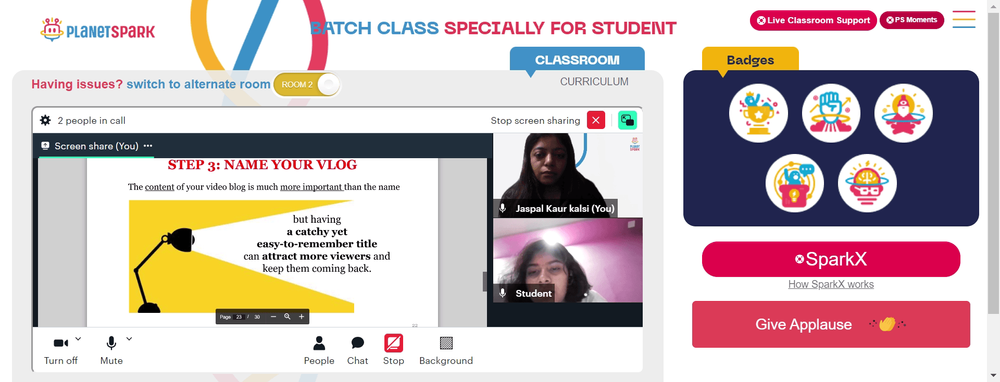Select the raised fist badge
The width and height of the screenshot is (1000, 382).
pos(831,114)
